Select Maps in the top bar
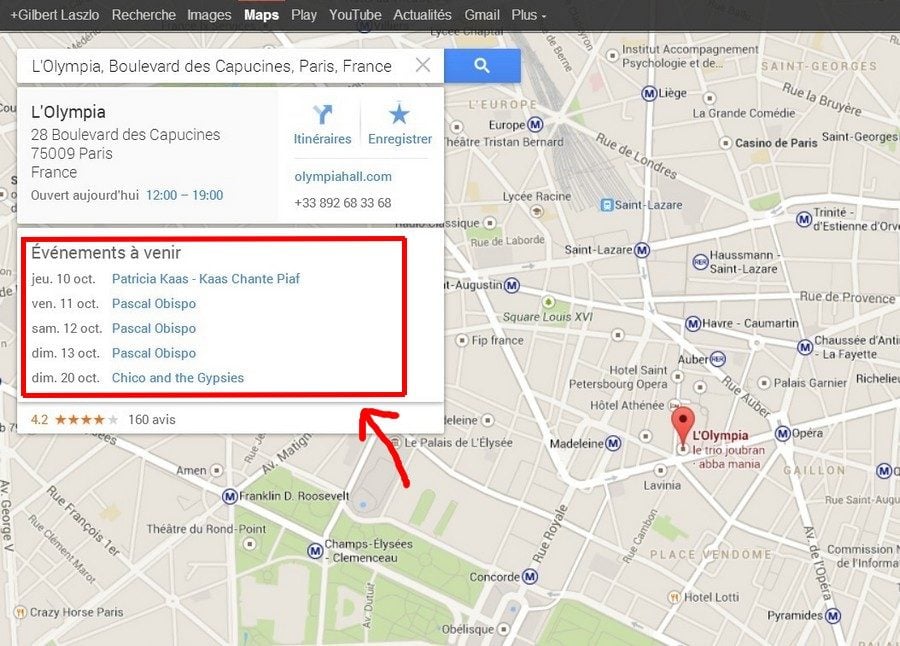The image size is (900, 646). pyautogui.click(x=261, y=15)
